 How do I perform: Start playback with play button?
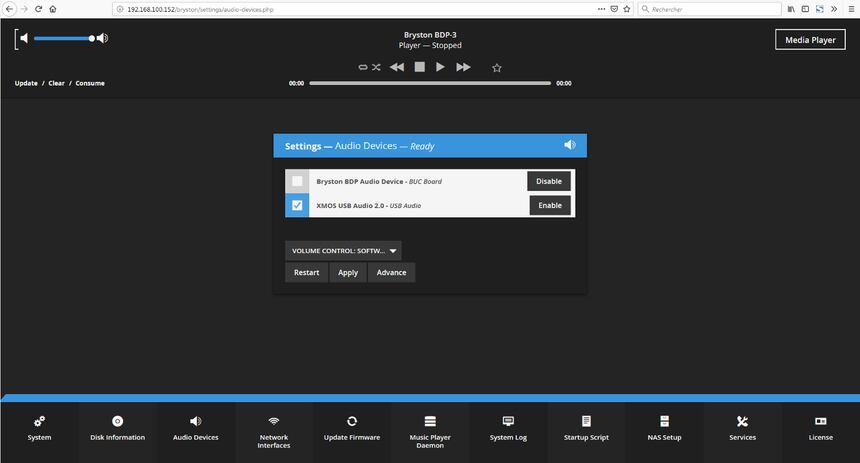coord(440,67)
